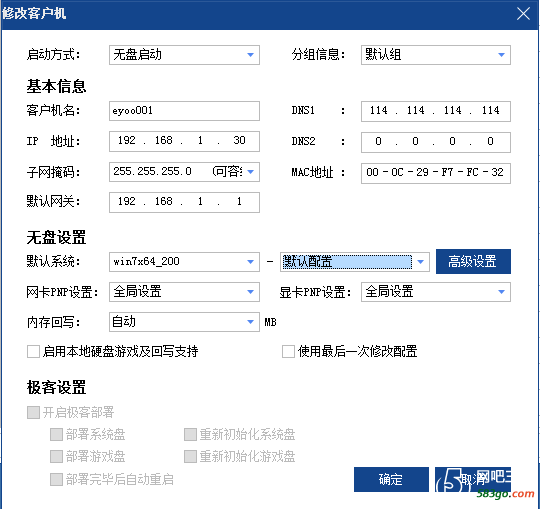Open the 网卡PNP设置 dropdown
The width and height of the screenshot is (540, 509).
point(184,292)
